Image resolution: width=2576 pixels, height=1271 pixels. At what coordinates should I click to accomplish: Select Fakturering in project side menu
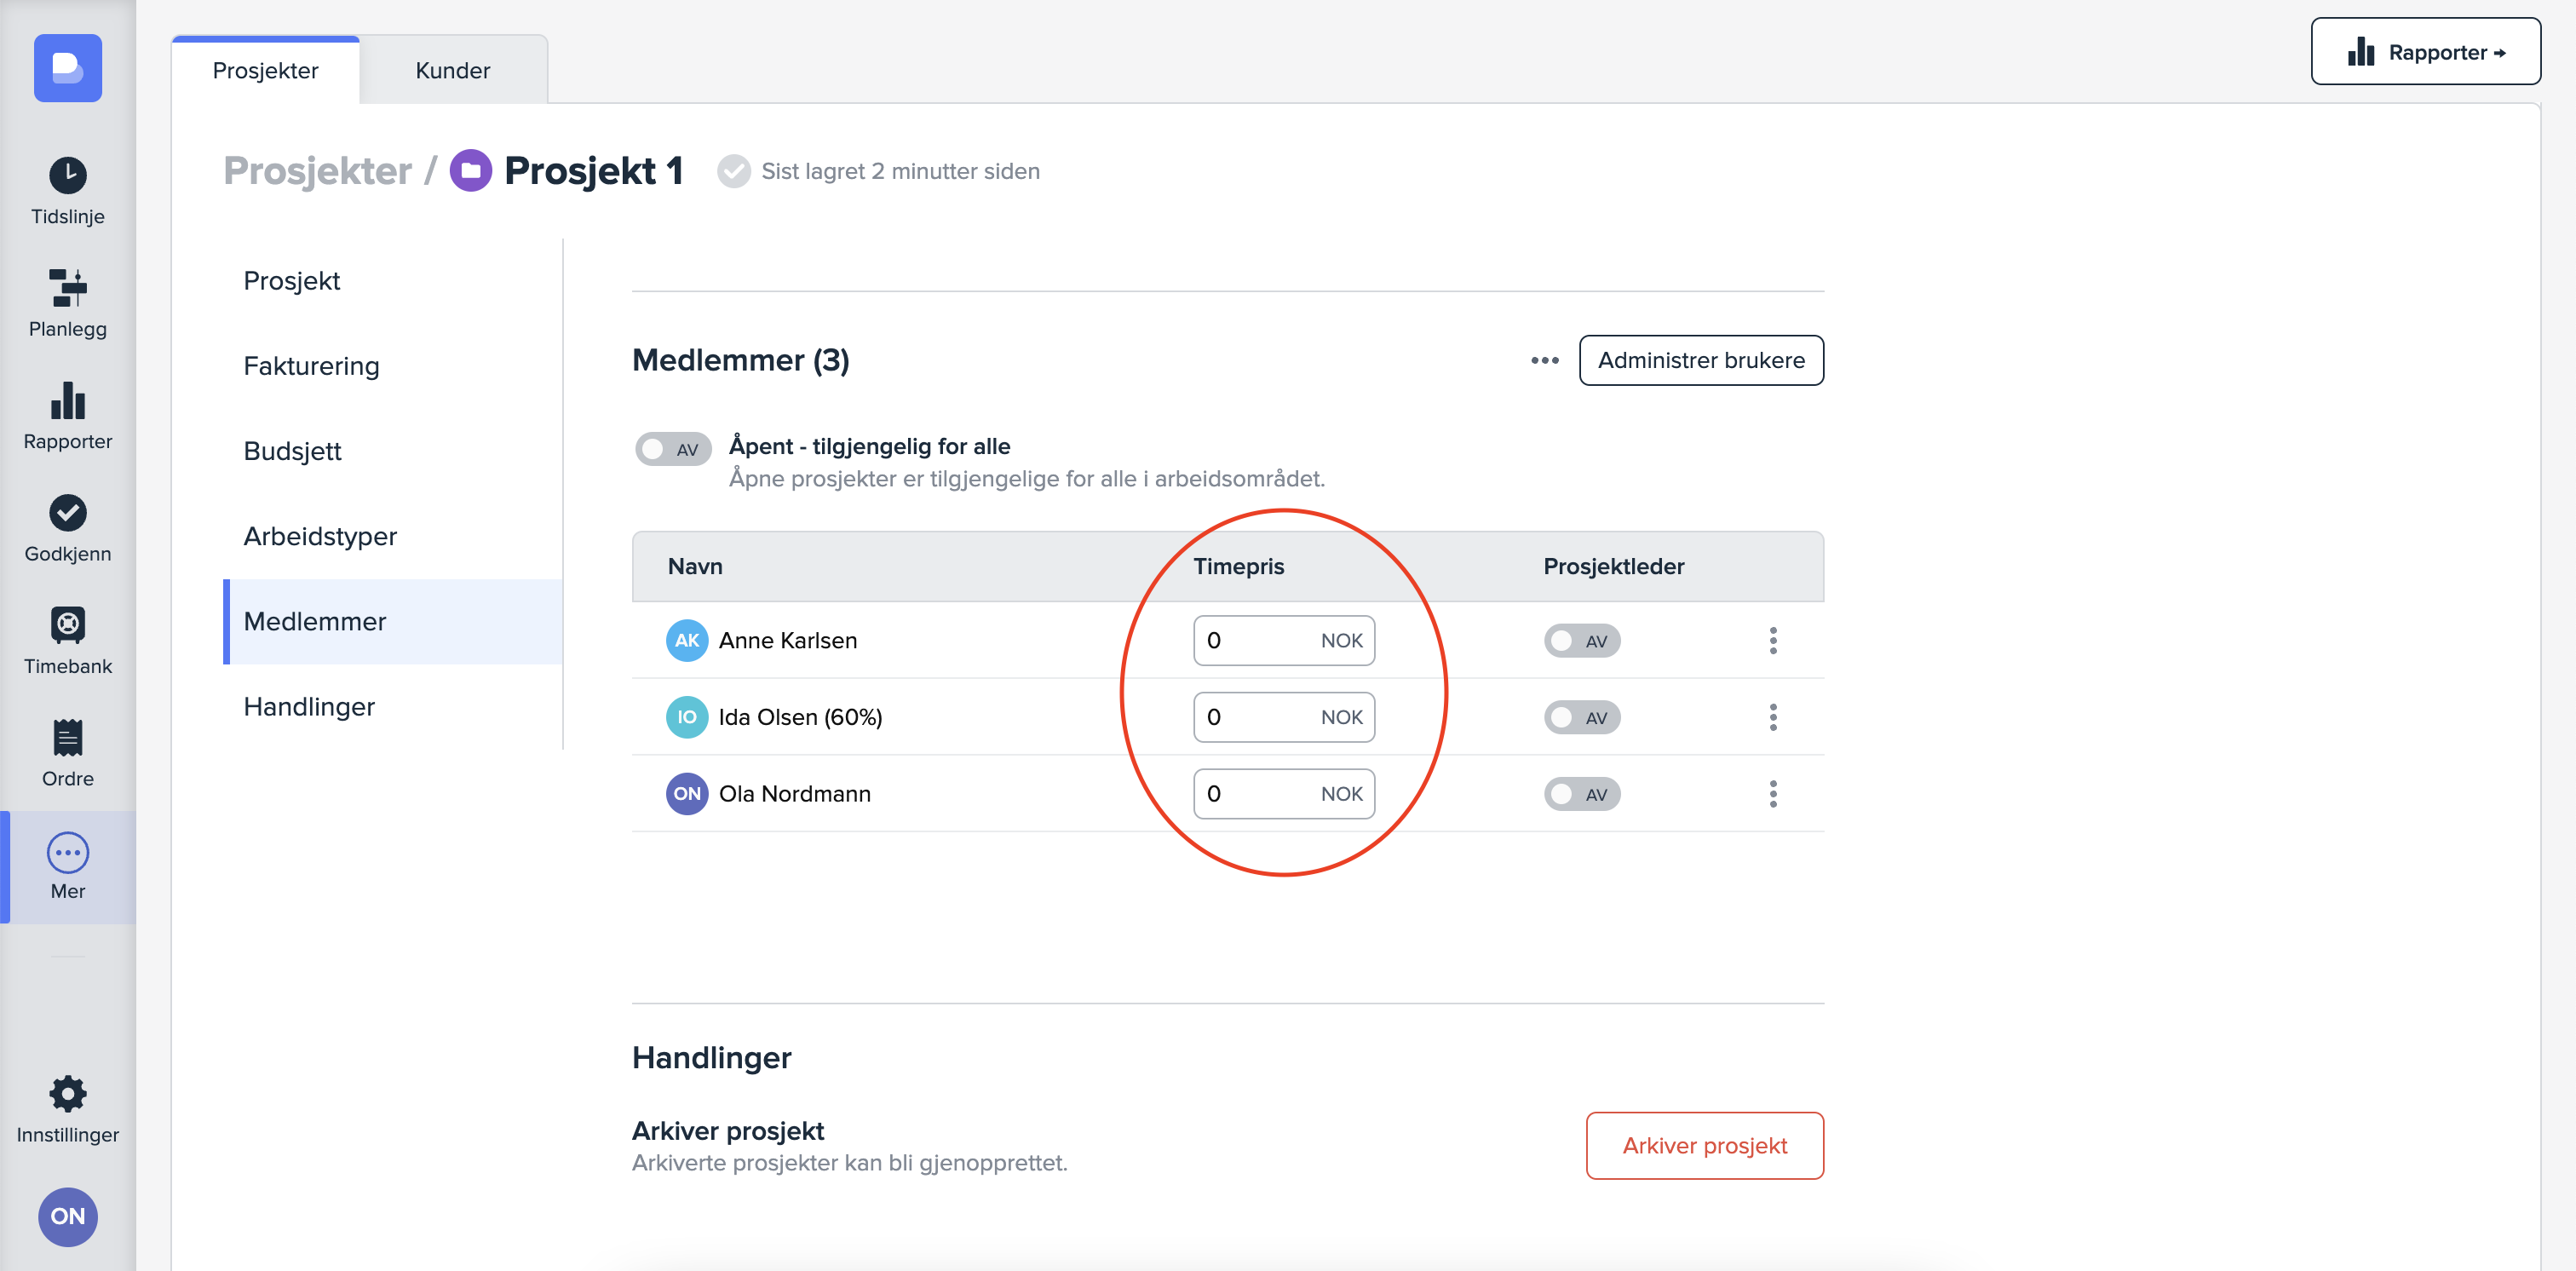point(311,366)
